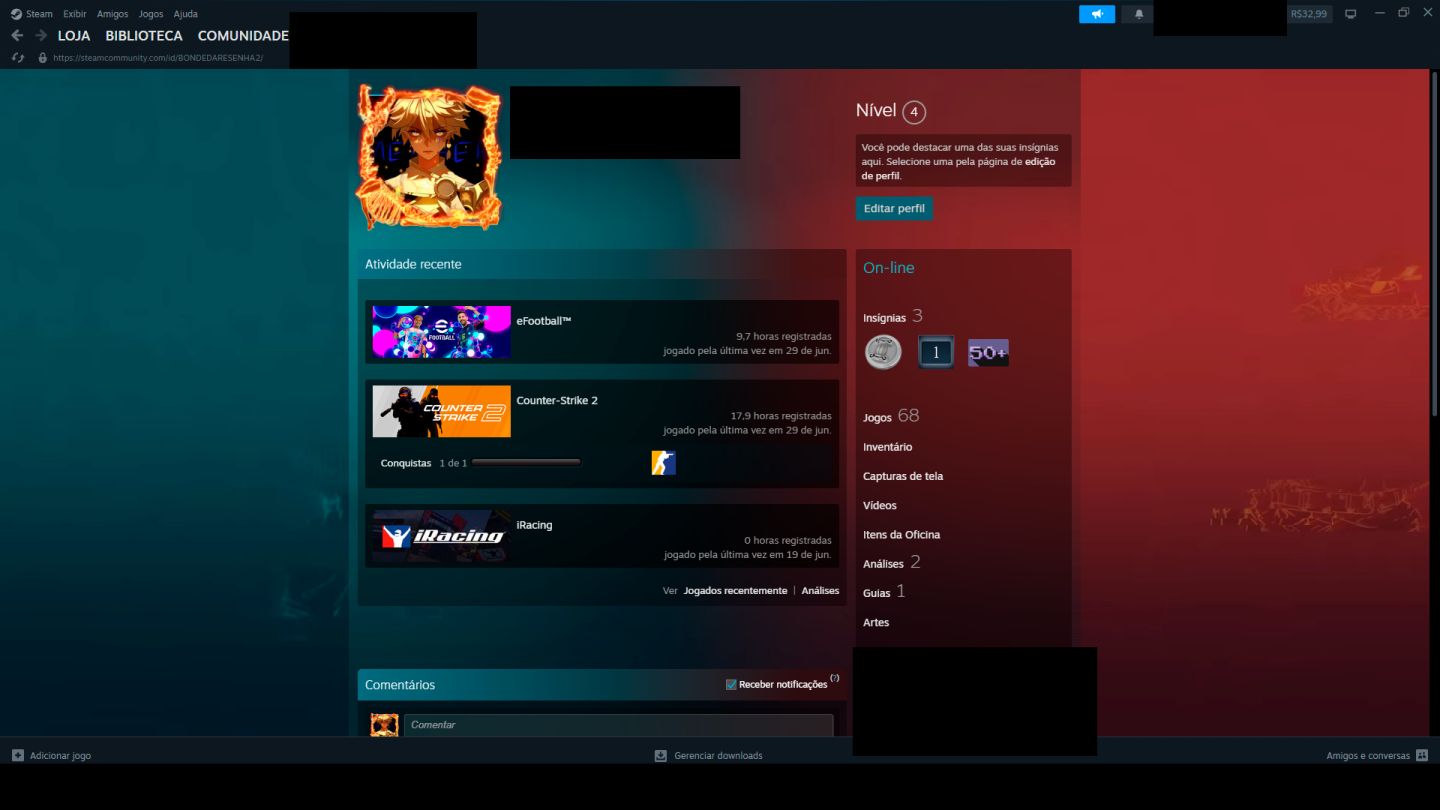The image size is (1440, 810).
Task: Open the Amigos menu
Action: (112, 14)
